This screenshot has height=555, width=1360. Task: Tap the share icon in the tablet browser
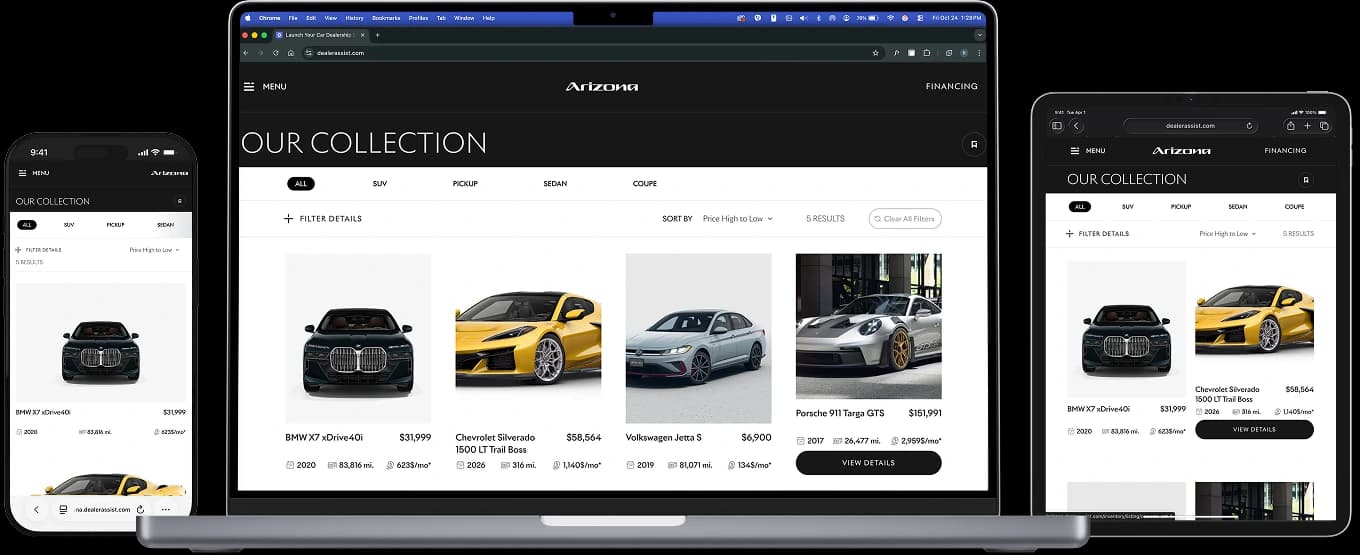pyautogui.click(x=1290, y=126)
